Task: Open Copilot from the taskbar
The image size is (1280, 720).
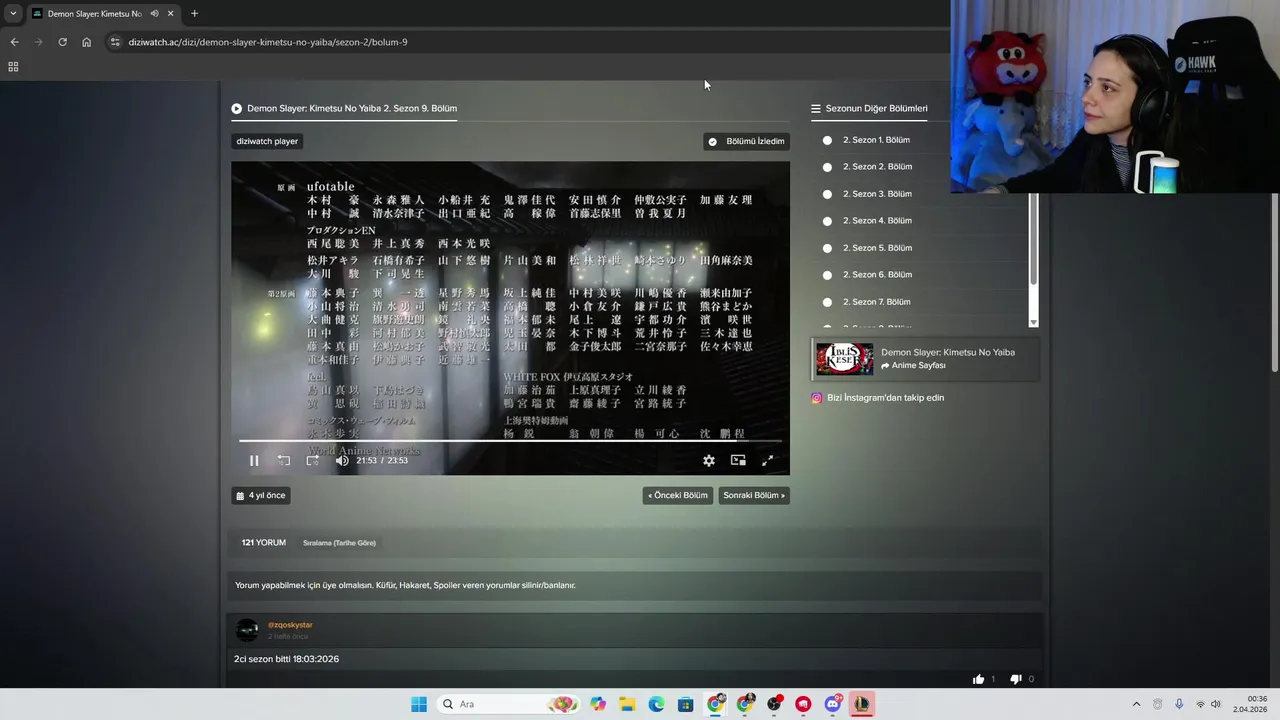Action: coord(598,704)
